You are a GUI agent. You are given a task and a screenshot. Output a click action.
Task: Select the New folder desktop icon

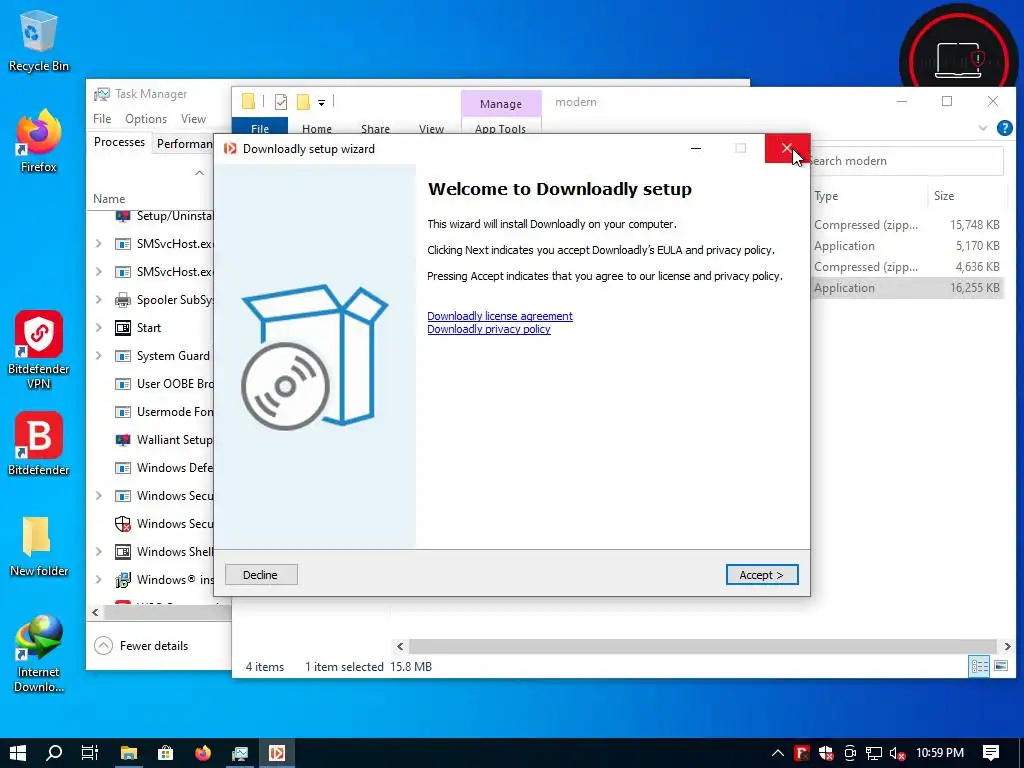pos(39,546)
